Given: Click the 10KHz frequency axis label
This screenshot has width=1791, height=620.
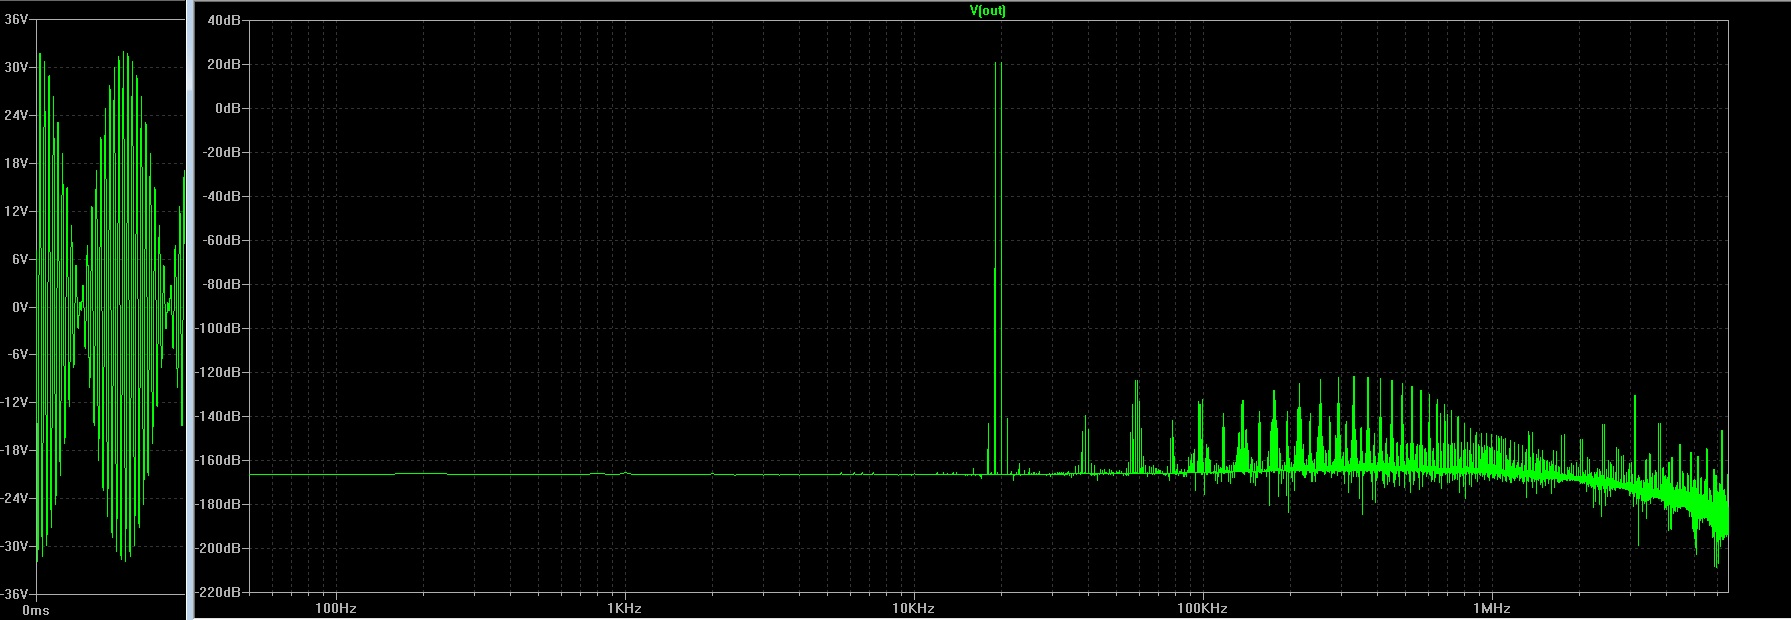Looking at the screenshot, I should (x=914, y=608).
